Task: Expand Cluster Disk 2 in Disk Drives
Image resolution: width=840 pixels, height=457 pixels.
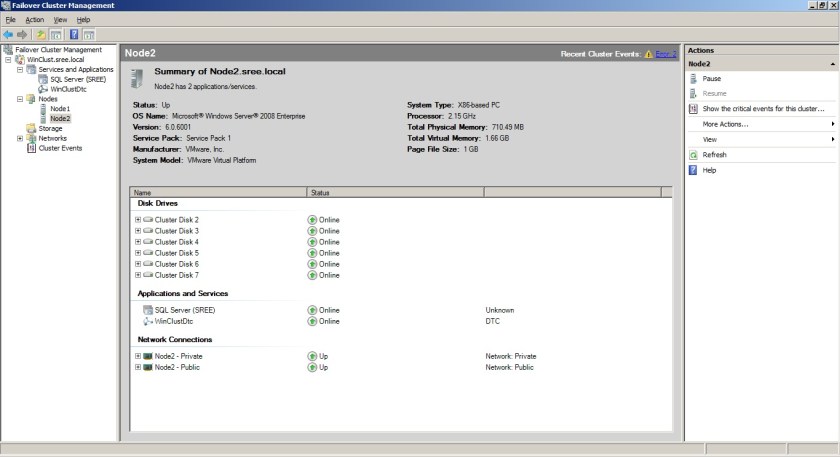Action: click(137, 219)
